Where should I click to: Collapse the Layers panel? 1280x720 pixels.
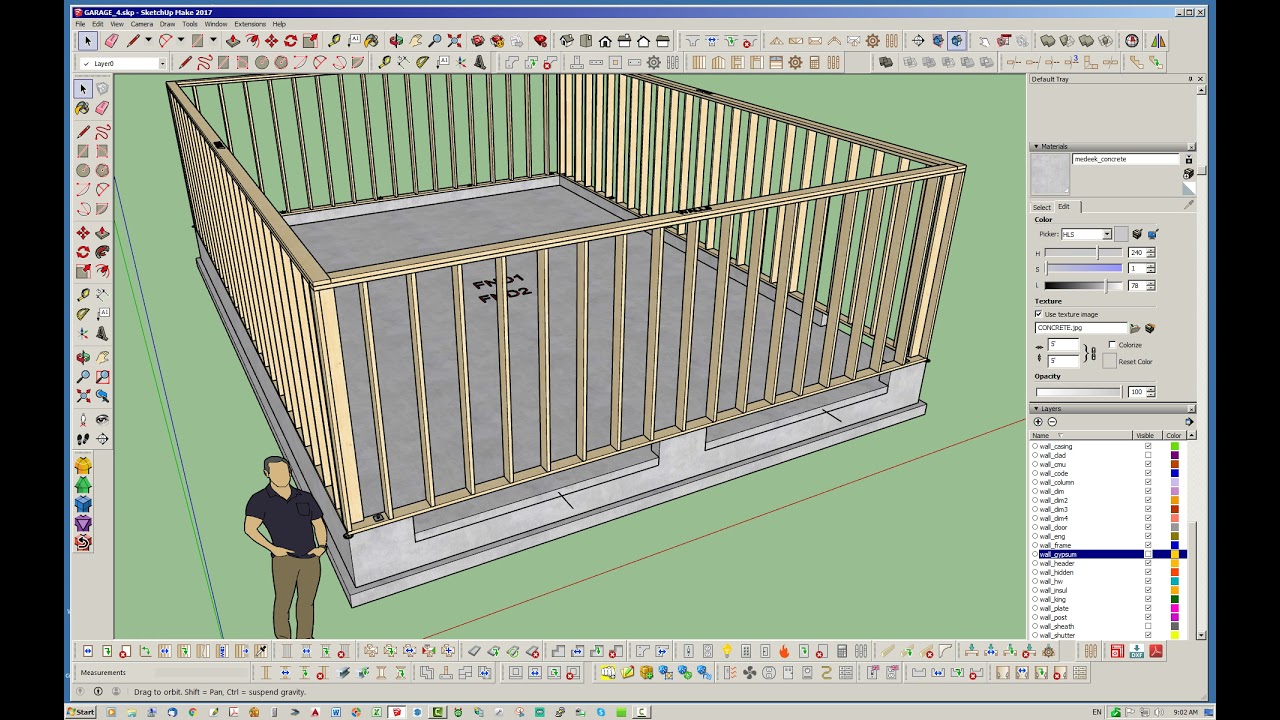[x=1036, y=409]
